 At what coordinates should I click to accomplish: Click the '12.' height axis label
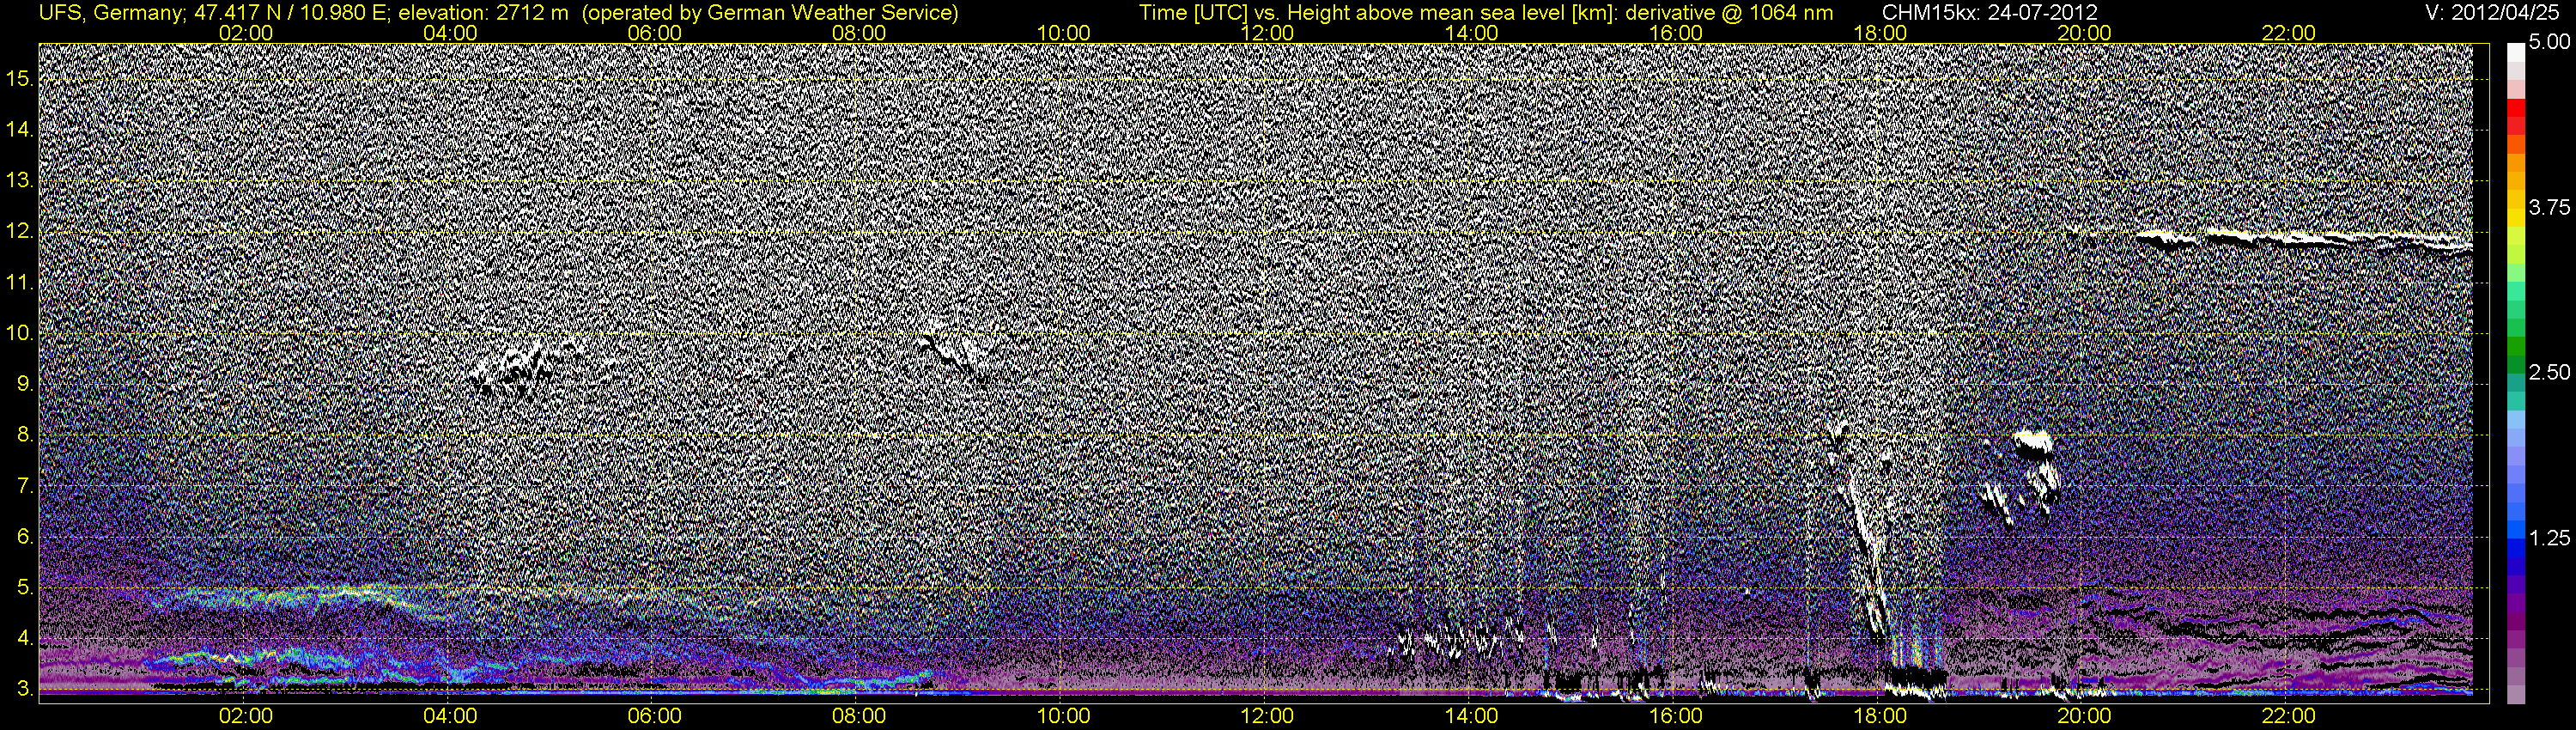[20, 231]
